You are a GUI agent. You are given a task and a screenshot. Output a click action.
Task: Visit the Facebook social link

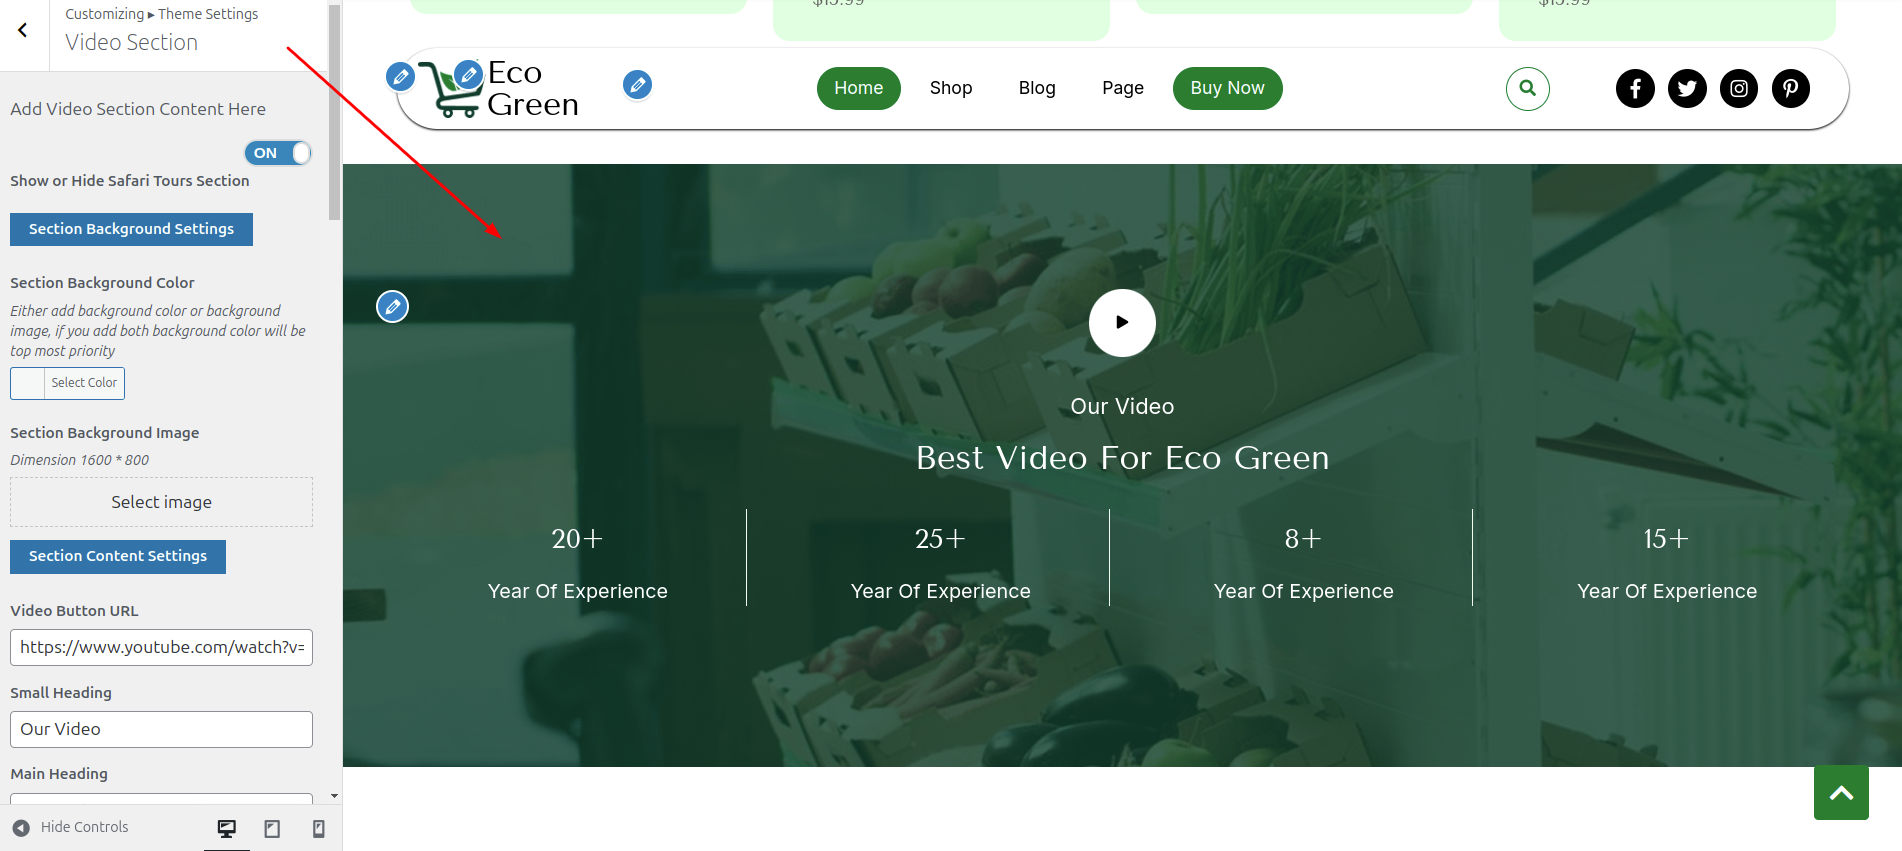pyautogui.click(x=1635, y=88)
